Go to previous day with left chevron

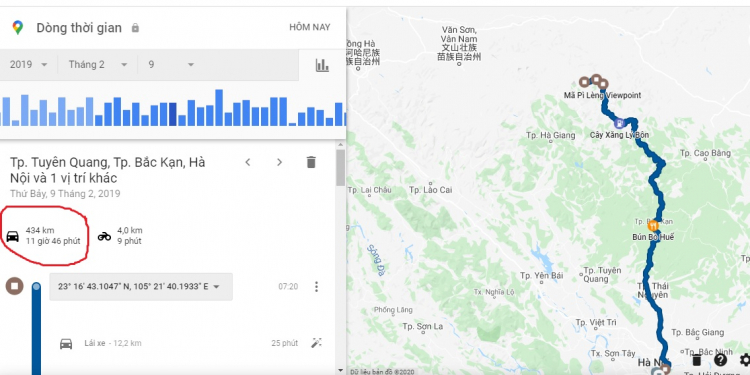click(x=248, y=162)
